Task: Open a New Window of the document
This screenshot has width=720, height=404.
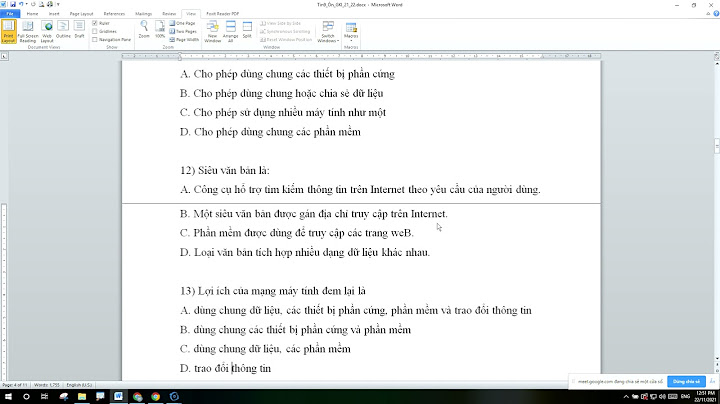Action: pos(213,31)
